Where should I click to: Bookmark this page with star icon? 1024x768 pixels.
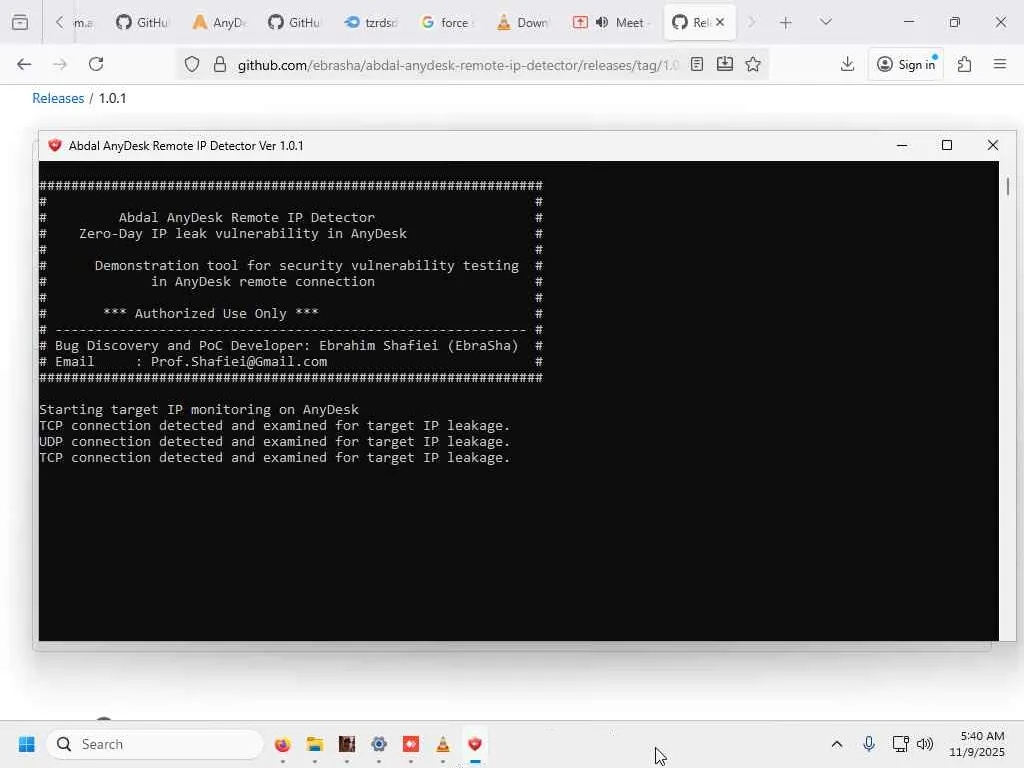[x=753, y=64]
